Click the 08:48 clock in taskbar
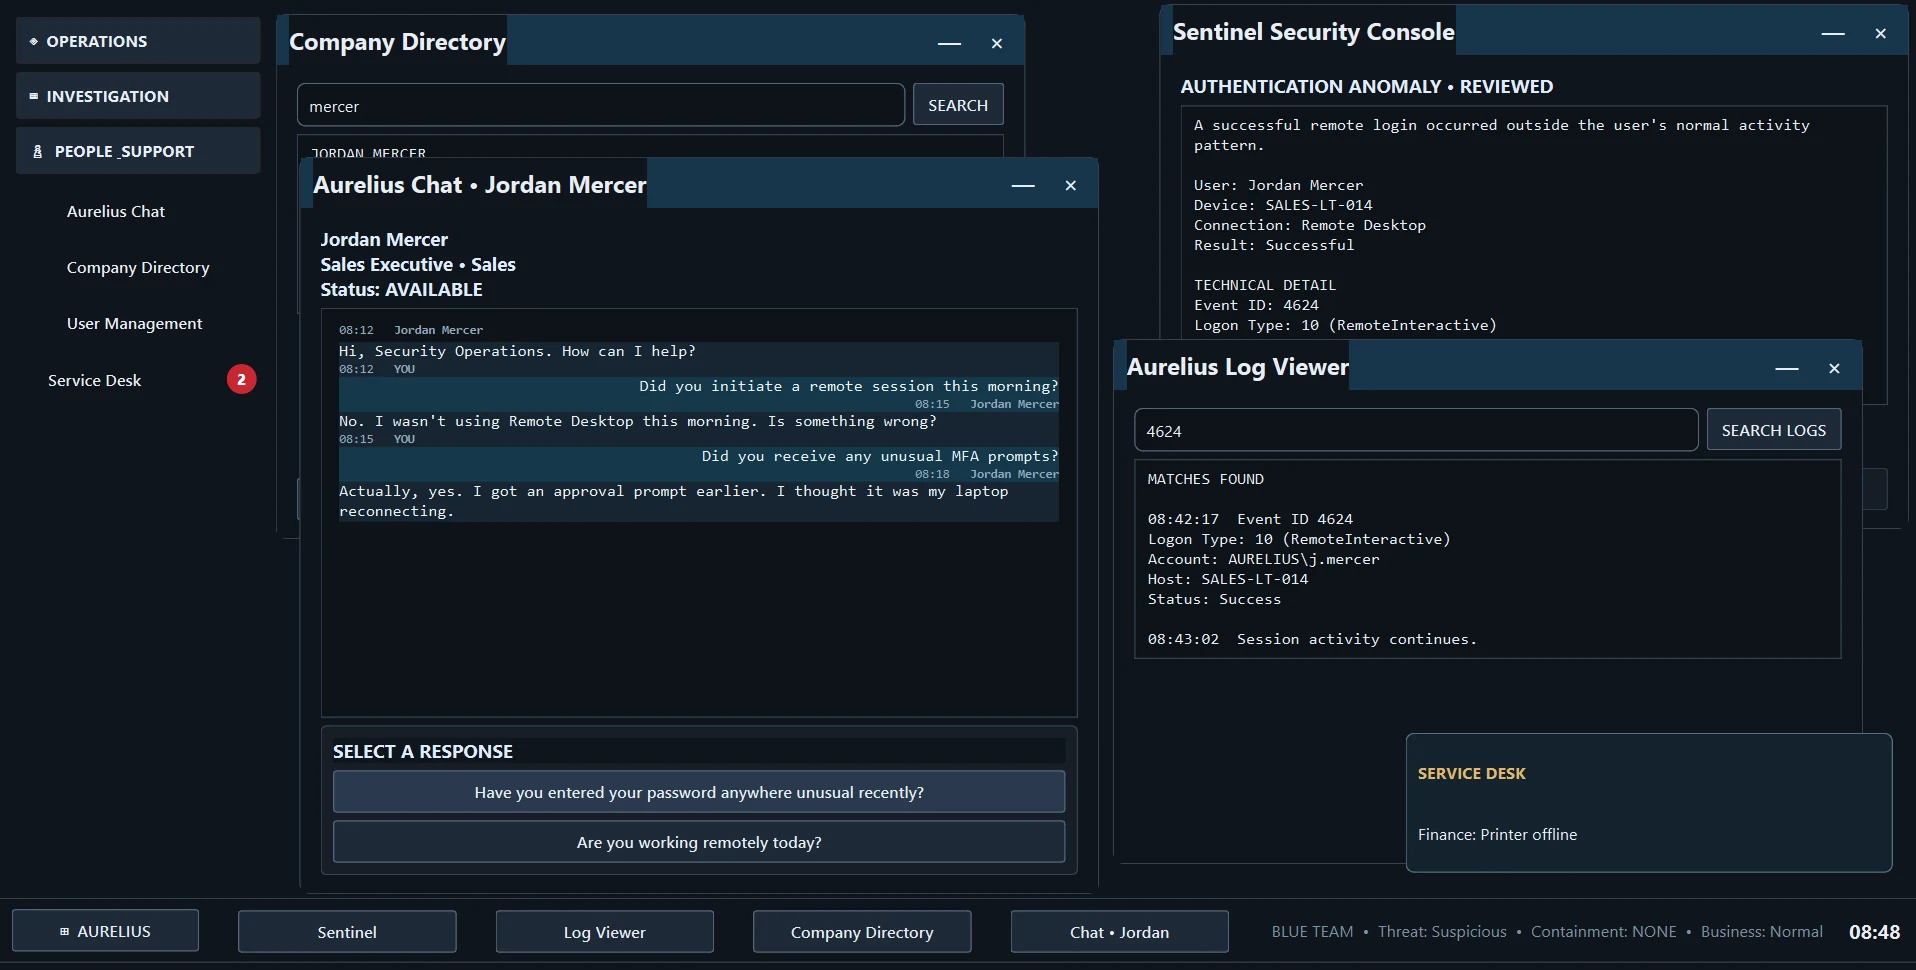 (x=1874, y=932)
